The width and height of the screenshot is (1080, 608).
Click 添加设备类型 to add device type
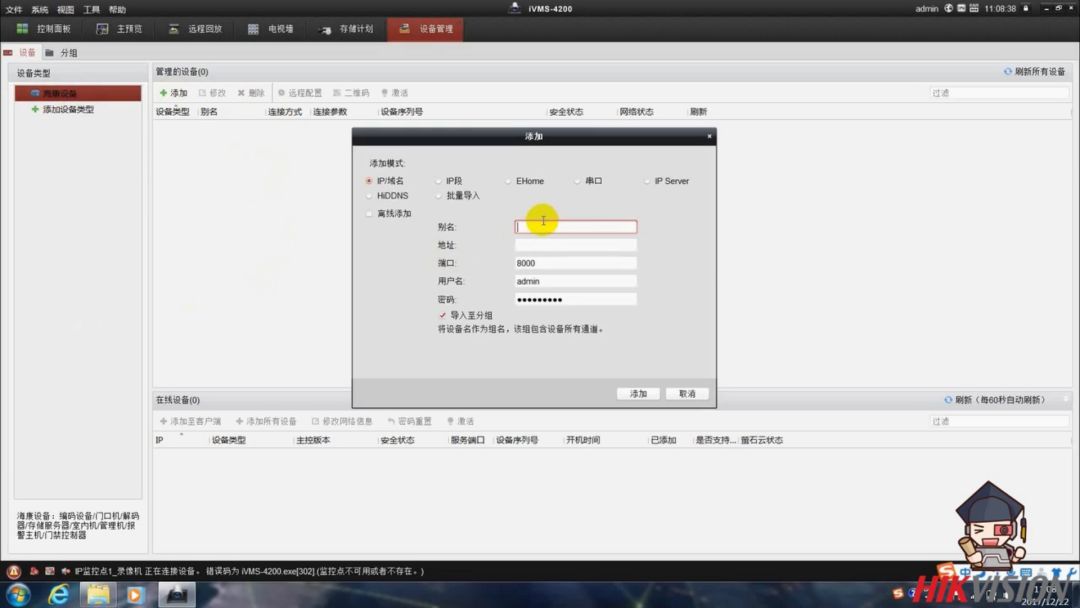(63, 109)
